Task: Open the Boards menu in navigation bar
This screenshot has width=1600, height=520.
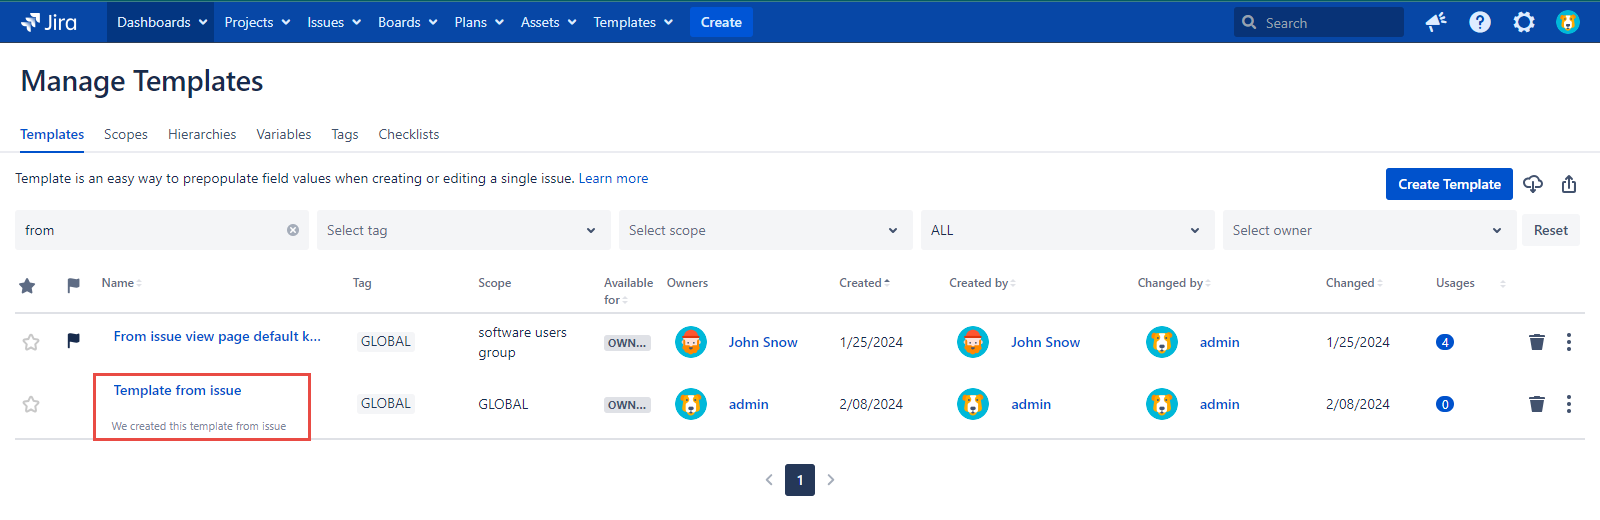Action: pyautogui.click(x=407, y=22)
